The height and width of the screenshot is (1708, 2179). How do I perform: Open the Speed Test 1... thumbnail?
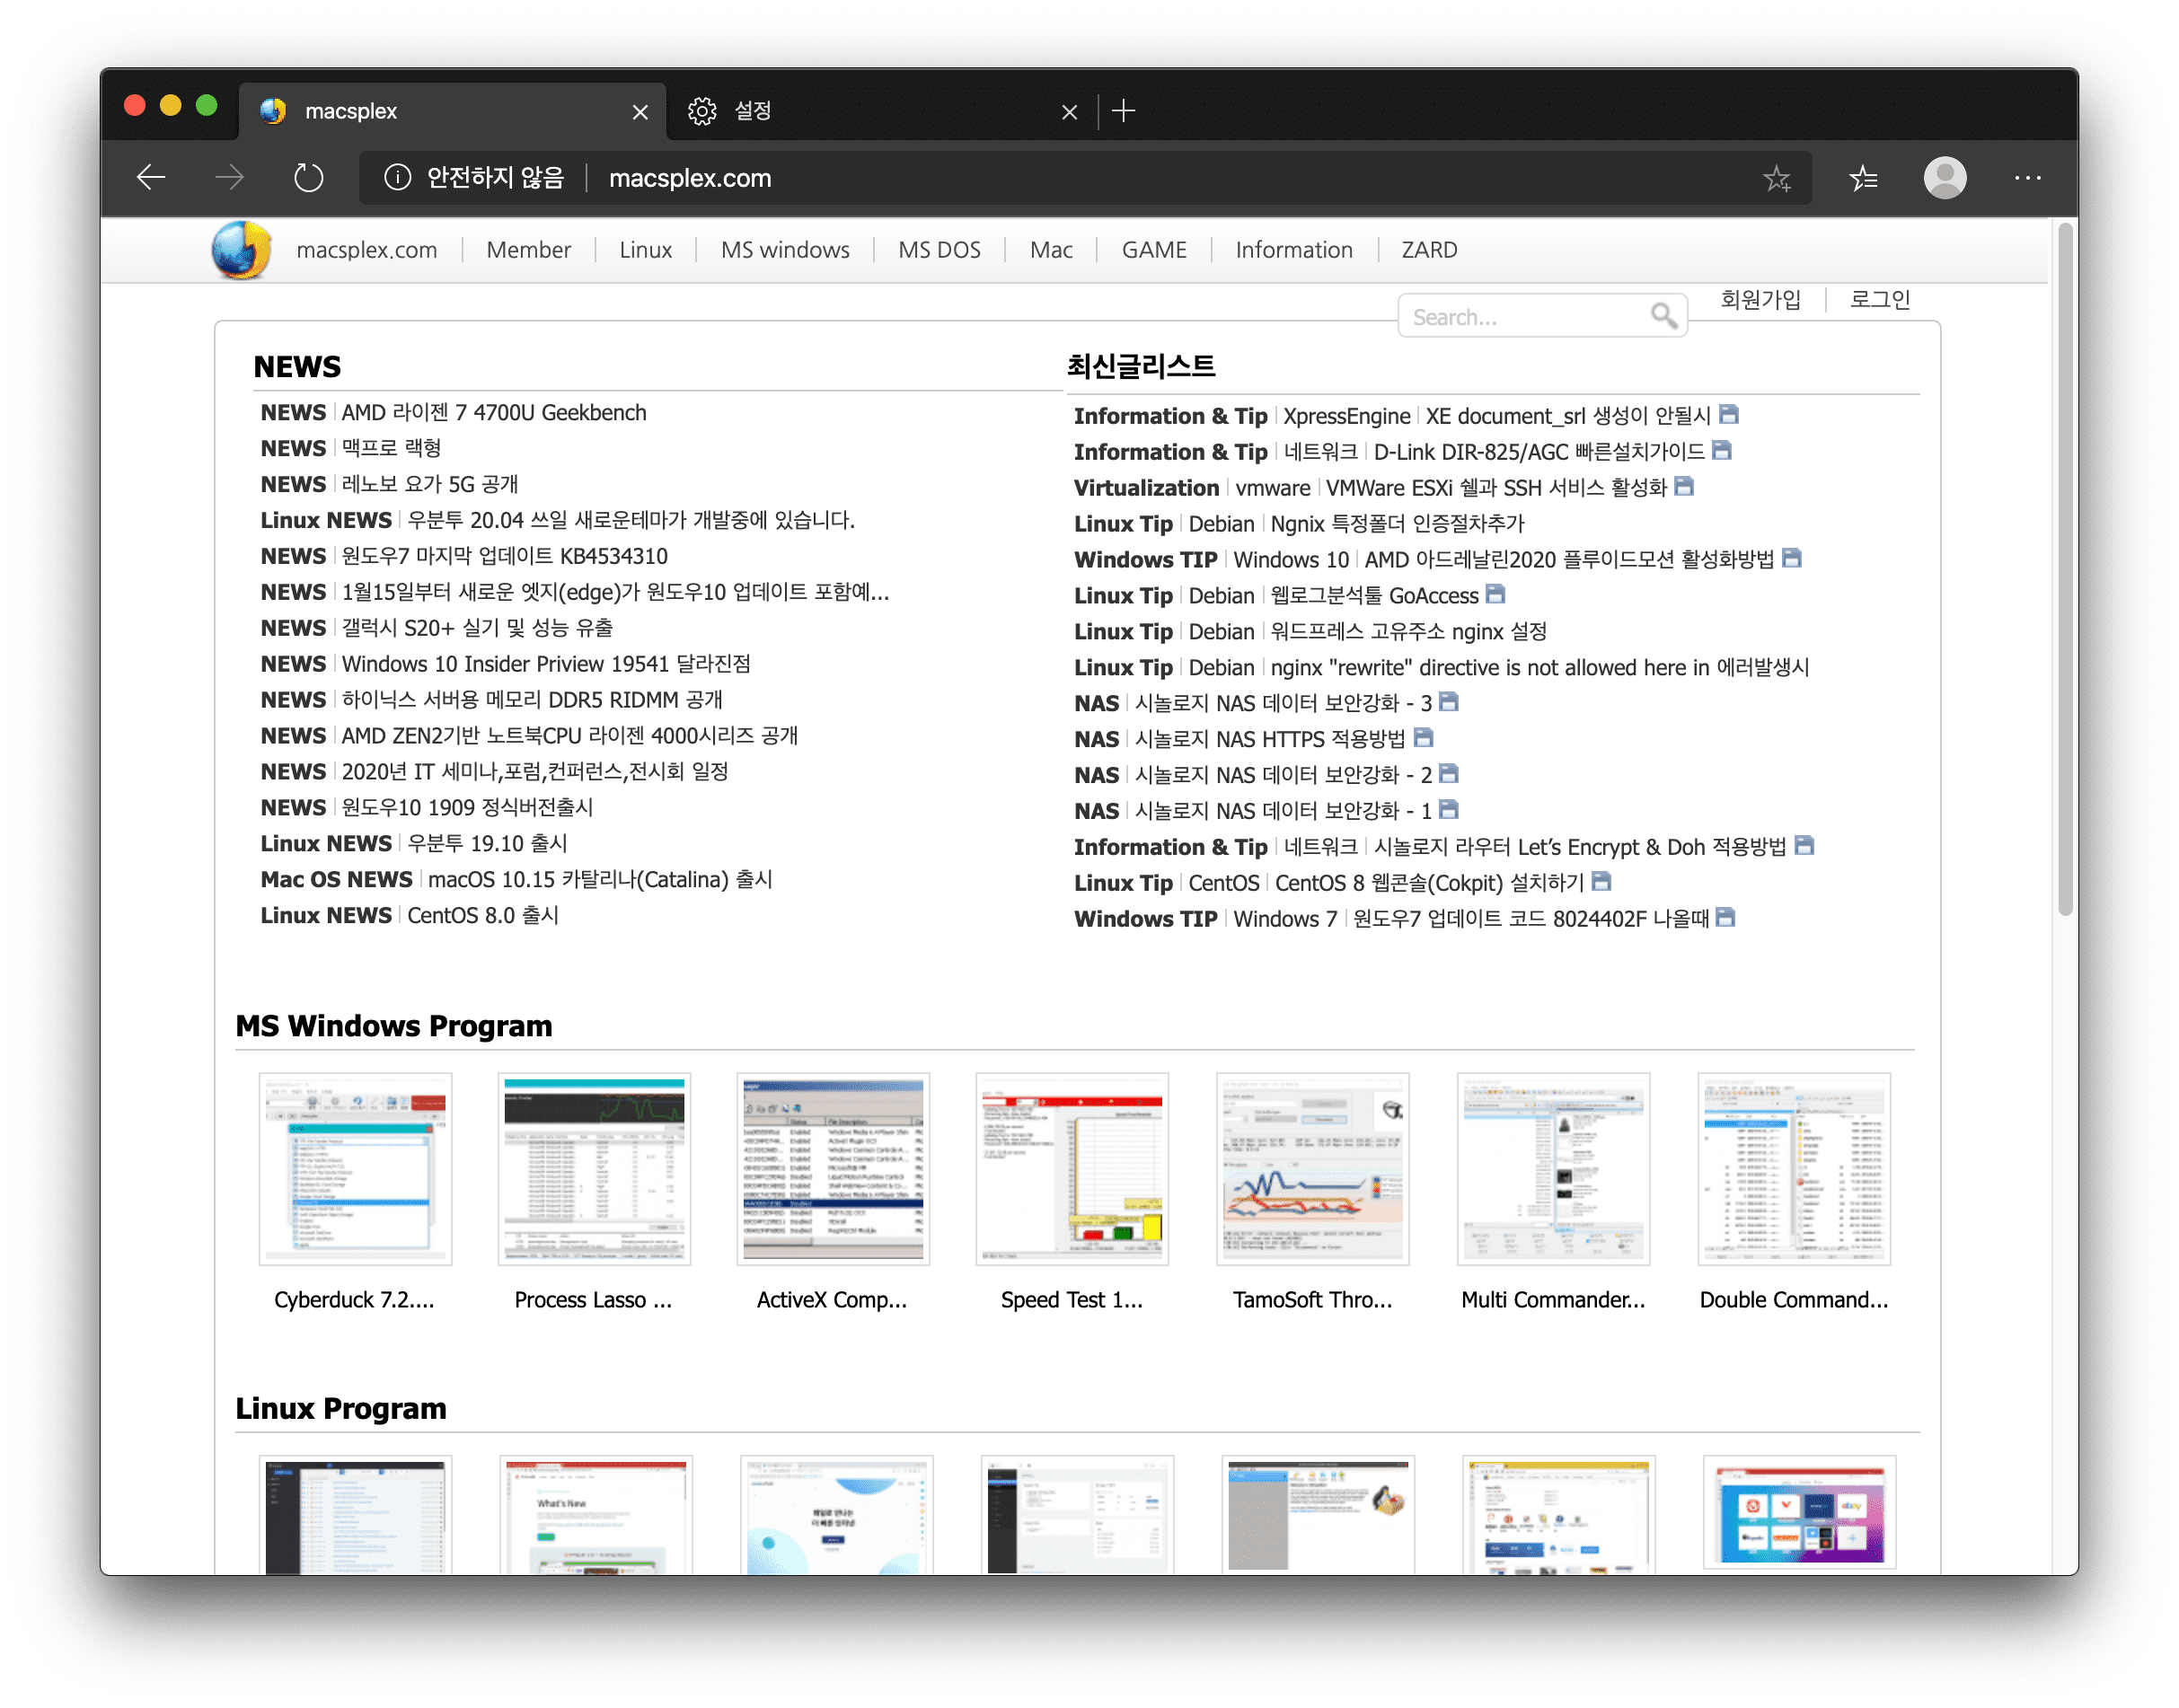[1072, 1169]
